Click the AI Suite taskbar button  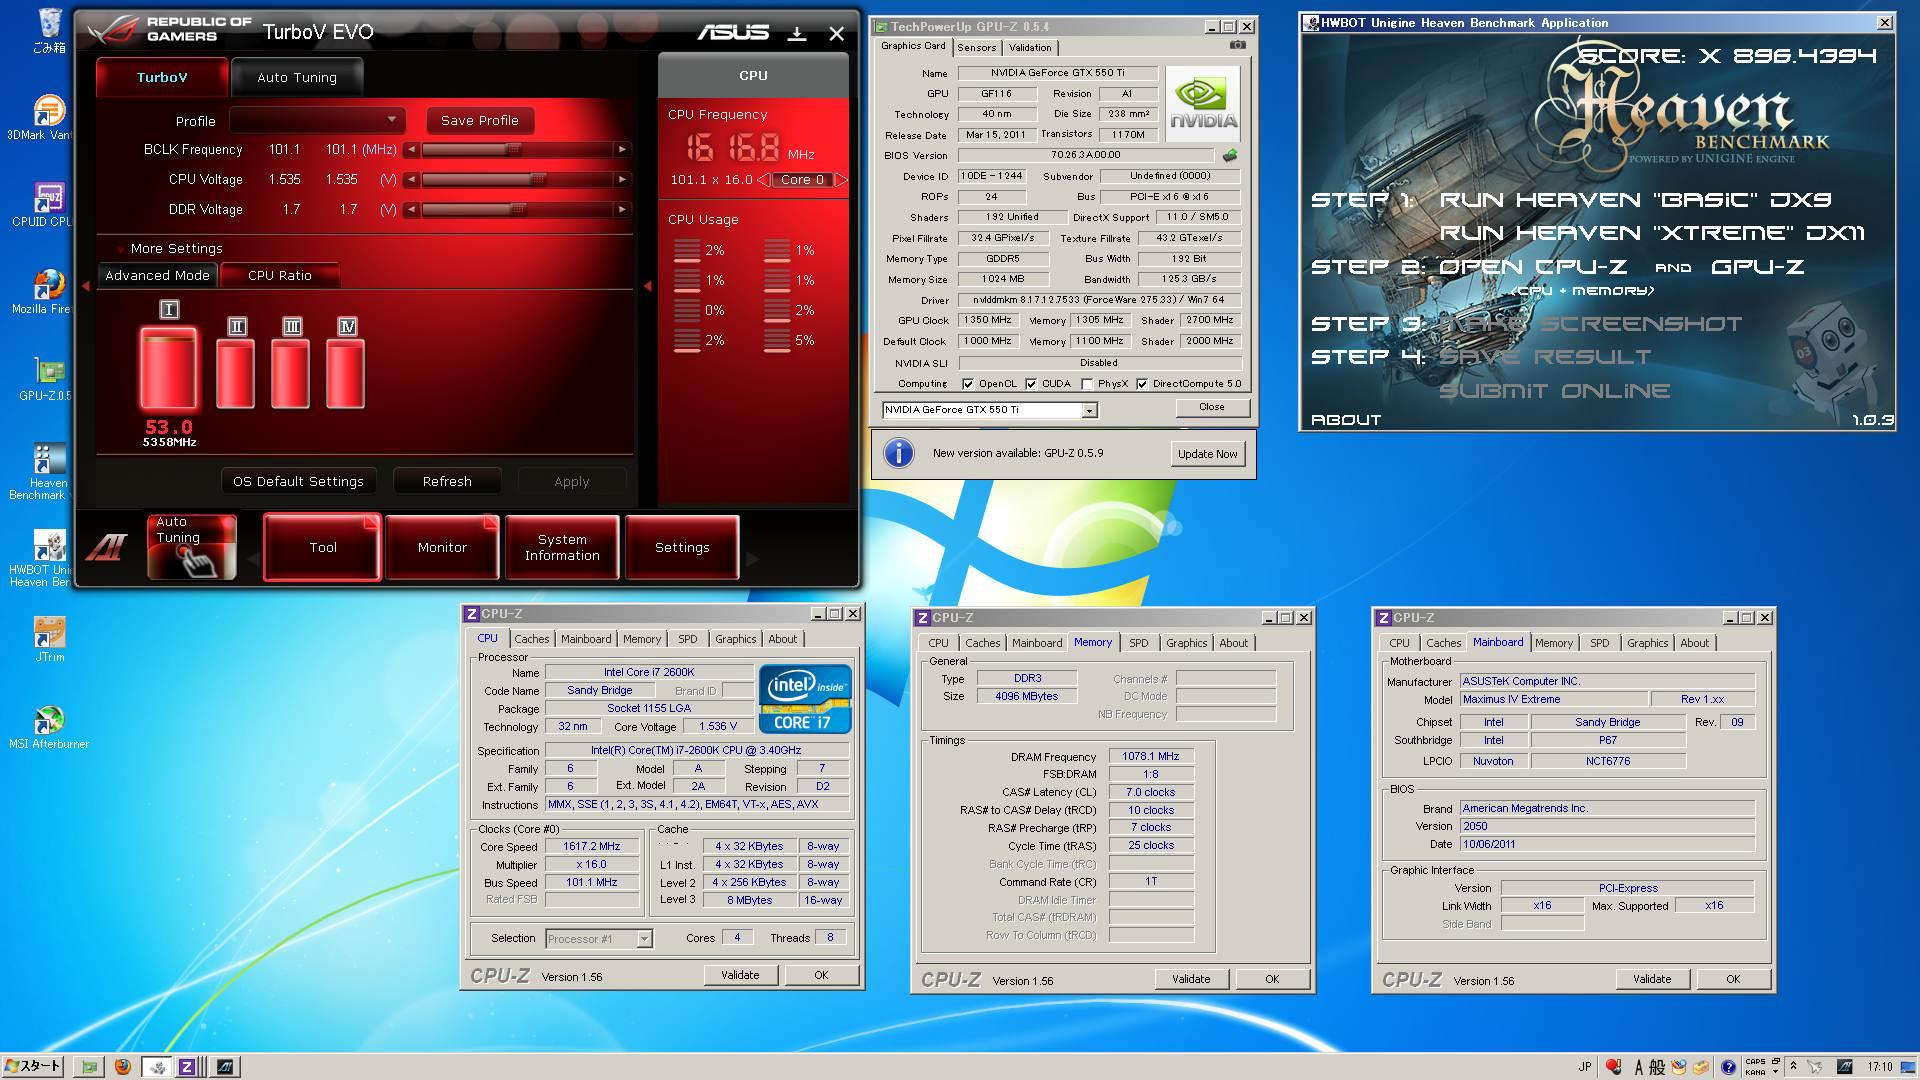[x=225, y=1067]
